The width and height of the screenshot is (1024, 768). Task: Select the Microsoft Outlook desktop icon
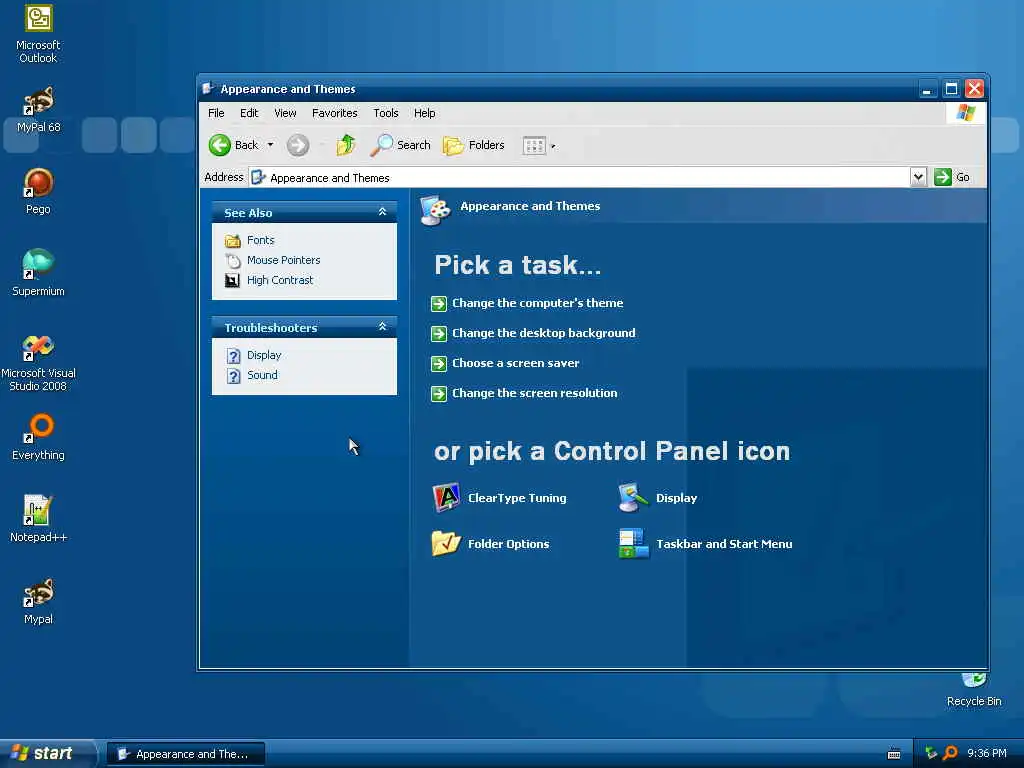pyautogui.click(x=39, y=19)
